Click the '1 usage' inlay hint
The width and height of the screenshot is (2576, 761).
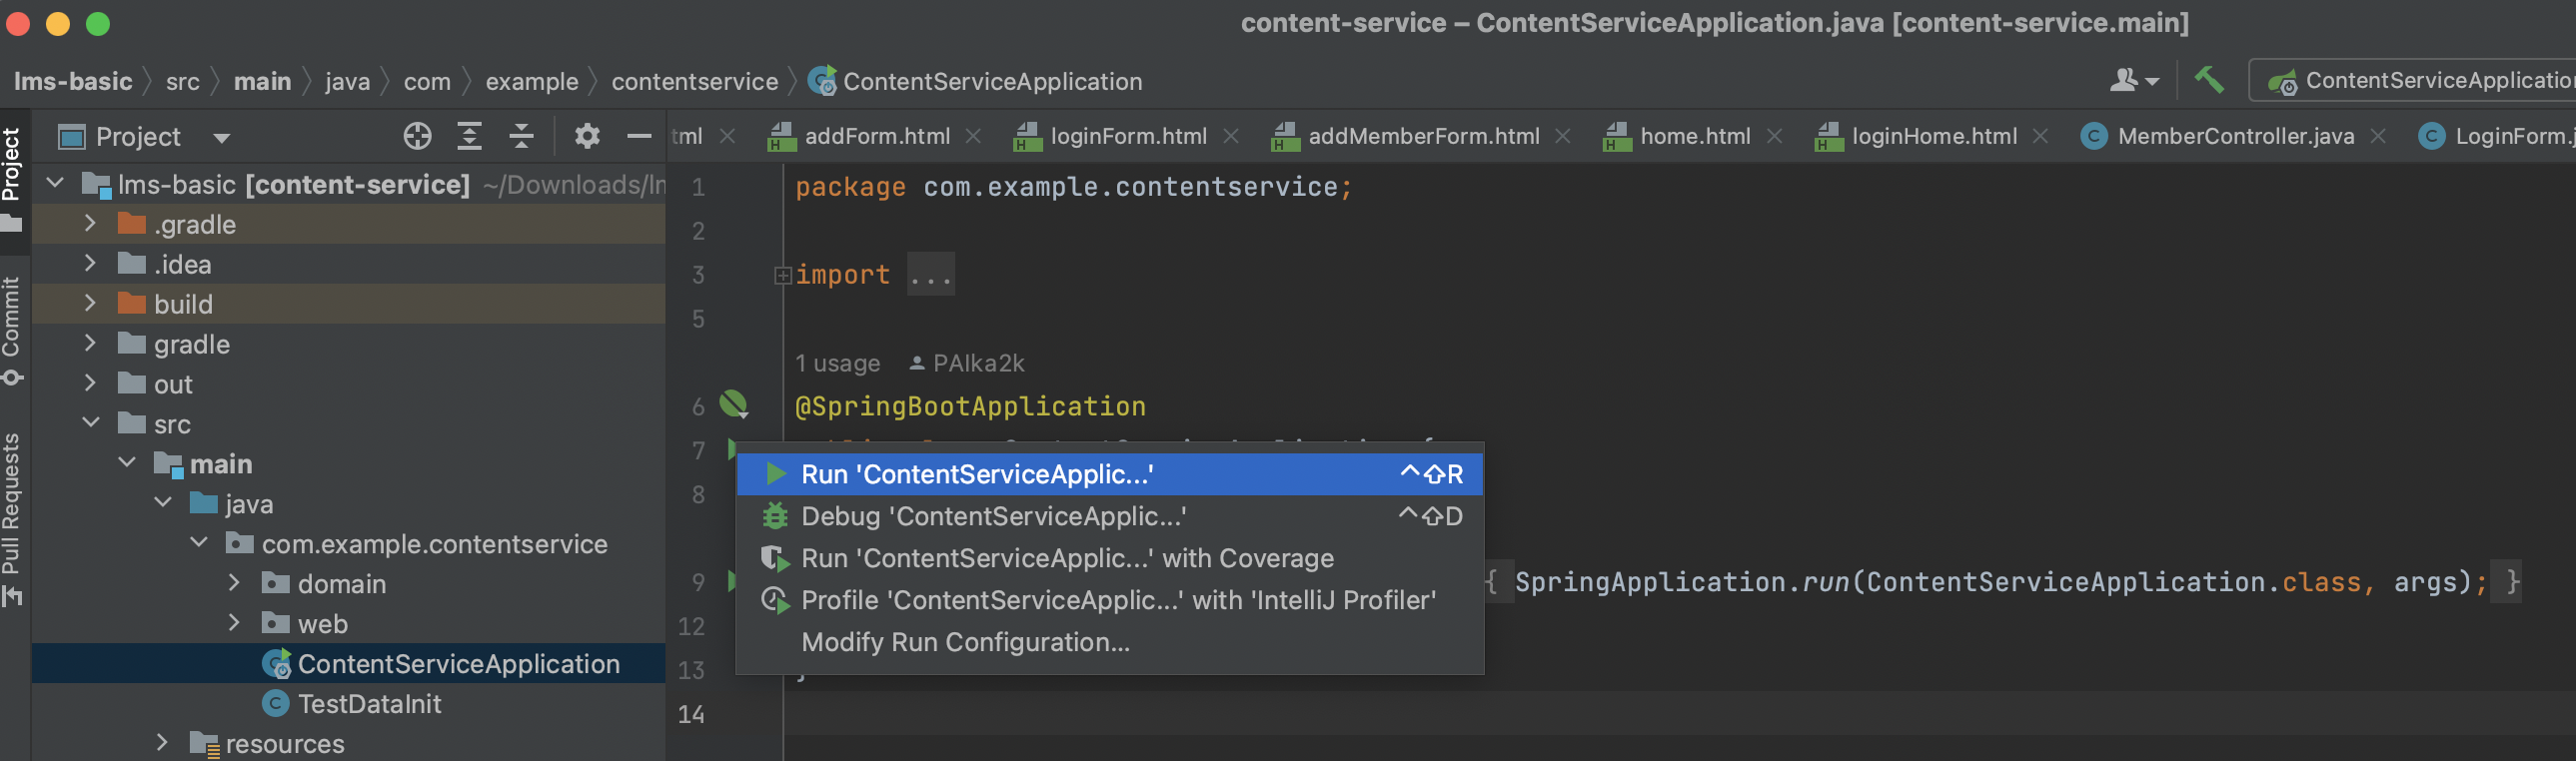tap(837, 363)
